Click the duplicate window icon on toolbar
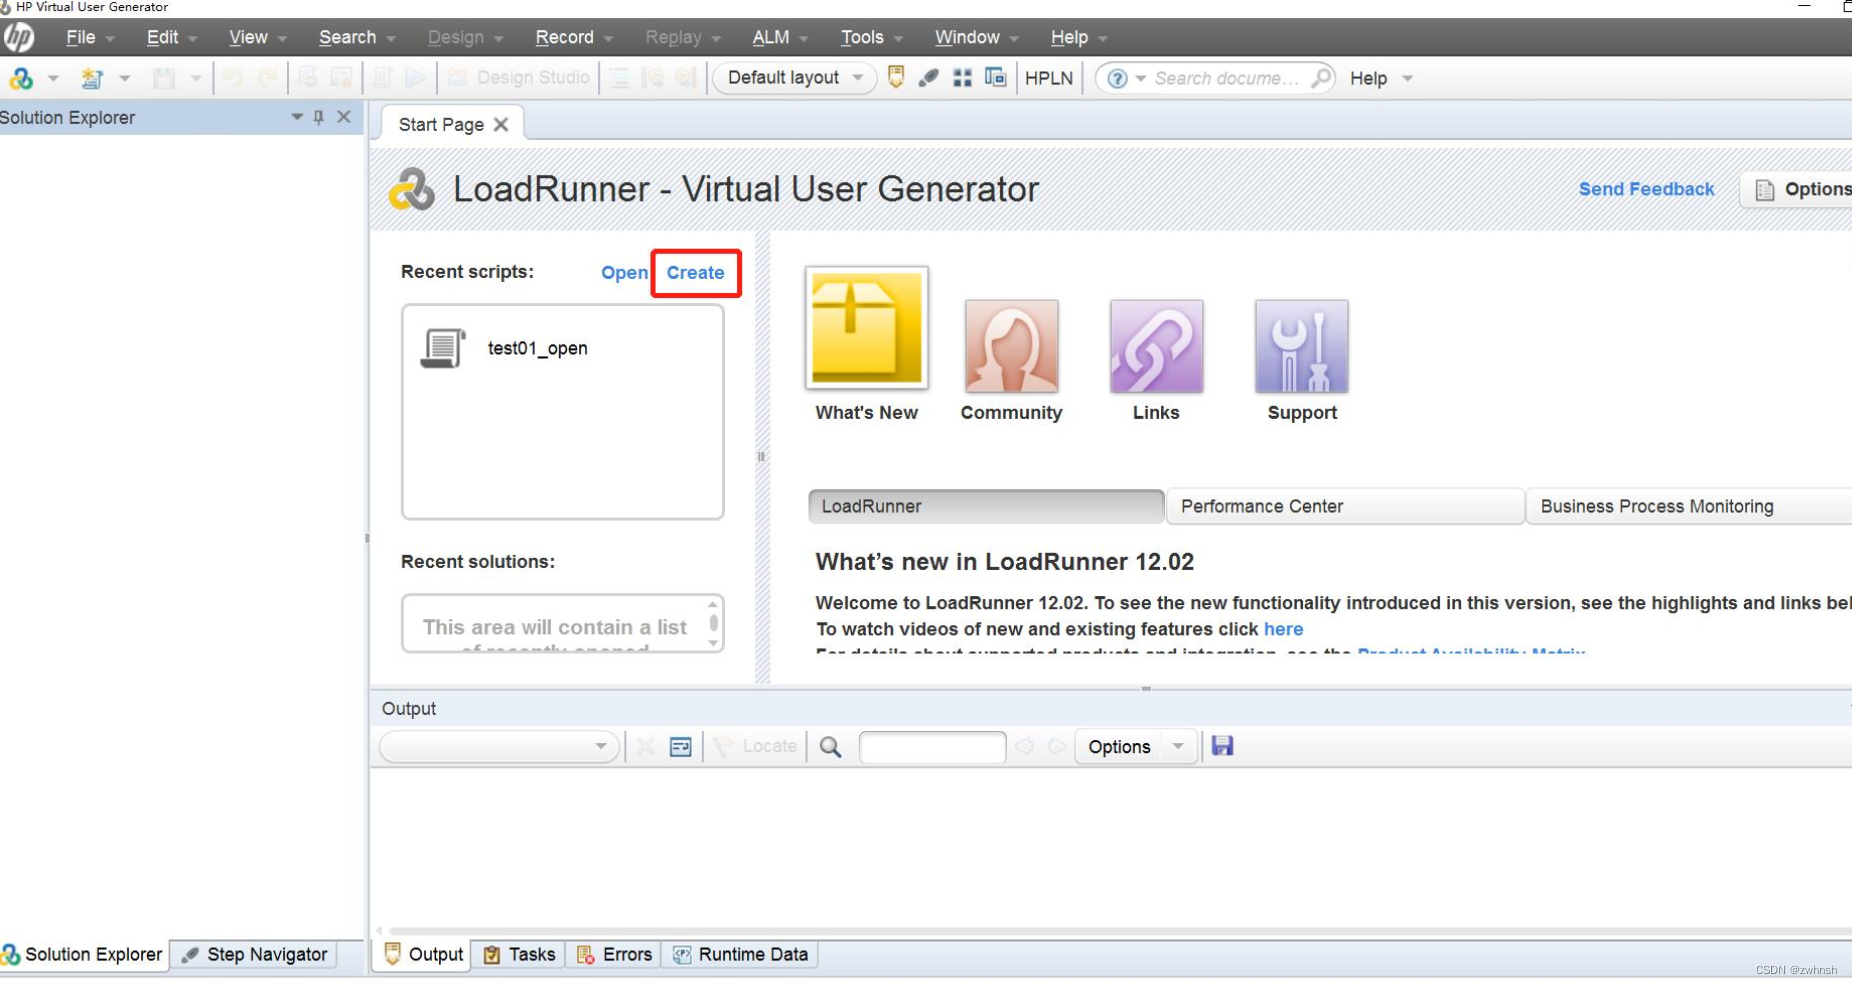Viewport: 1852px width, 984px height. (995, 77)
